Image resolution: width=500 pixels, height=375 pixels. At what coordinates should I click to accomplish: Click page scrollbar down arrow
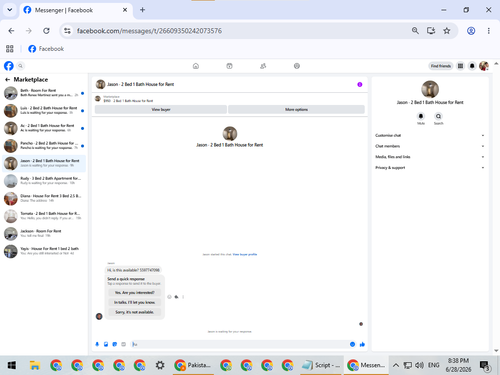[496, 350]
